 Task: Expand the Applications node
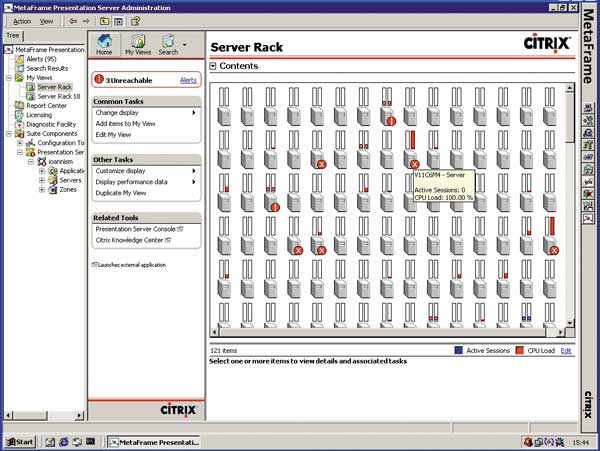[42, 171]
